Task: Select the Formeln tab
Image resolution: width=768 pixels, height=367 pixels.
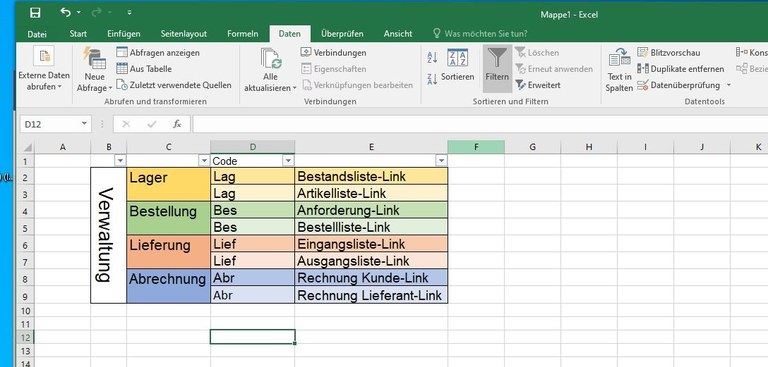Action: (x=242, y=34)
